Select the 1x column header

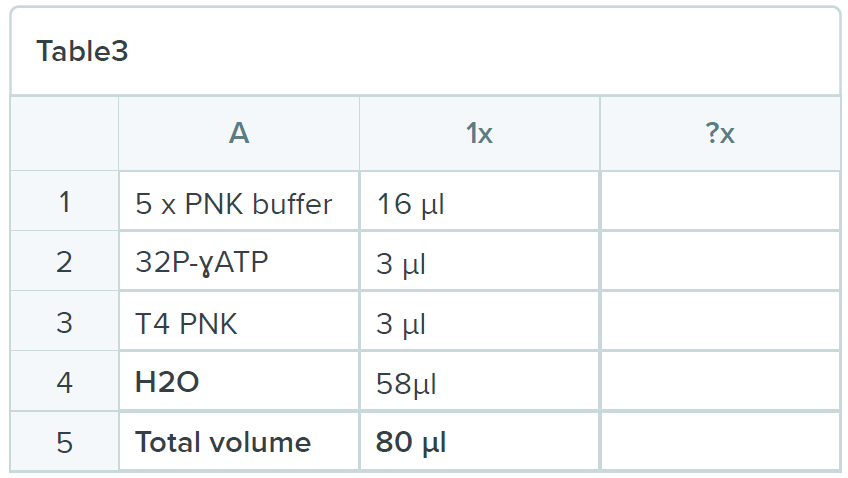pos(479,133)
